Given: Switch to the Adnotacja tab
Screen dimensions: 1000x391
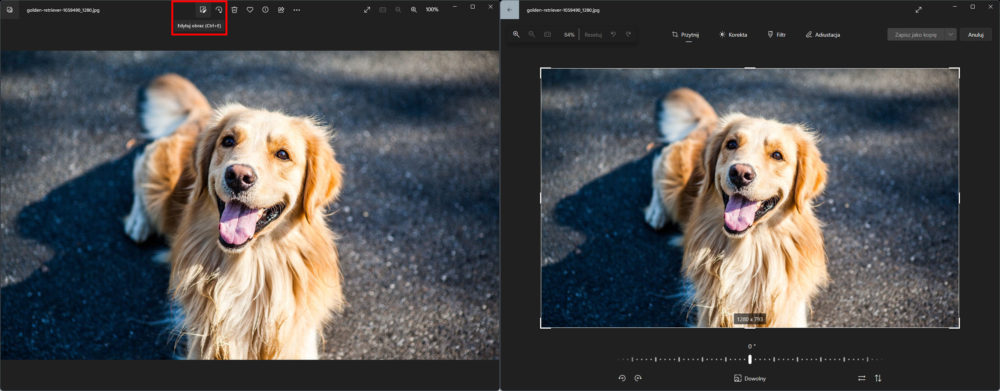Looking at the screenshot, I should click(823, 35).
